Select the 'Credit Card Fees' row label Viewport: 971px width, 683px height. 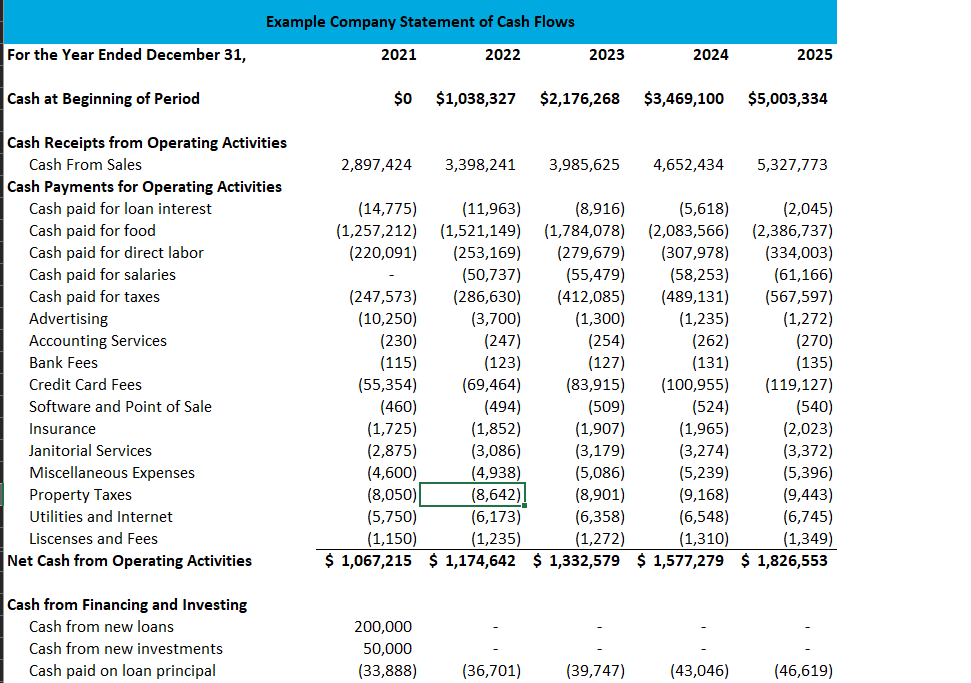(85, 385)
